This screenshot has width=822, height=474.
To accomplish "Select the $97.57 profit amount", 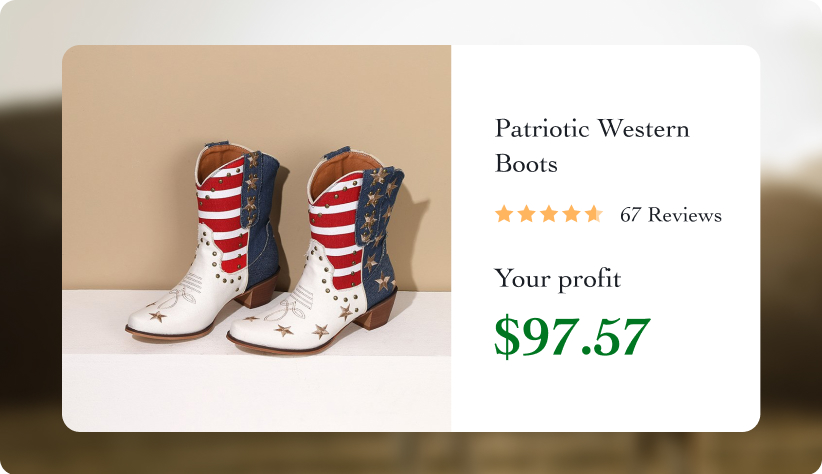I will pyautogui.click(x=572, y=337).
